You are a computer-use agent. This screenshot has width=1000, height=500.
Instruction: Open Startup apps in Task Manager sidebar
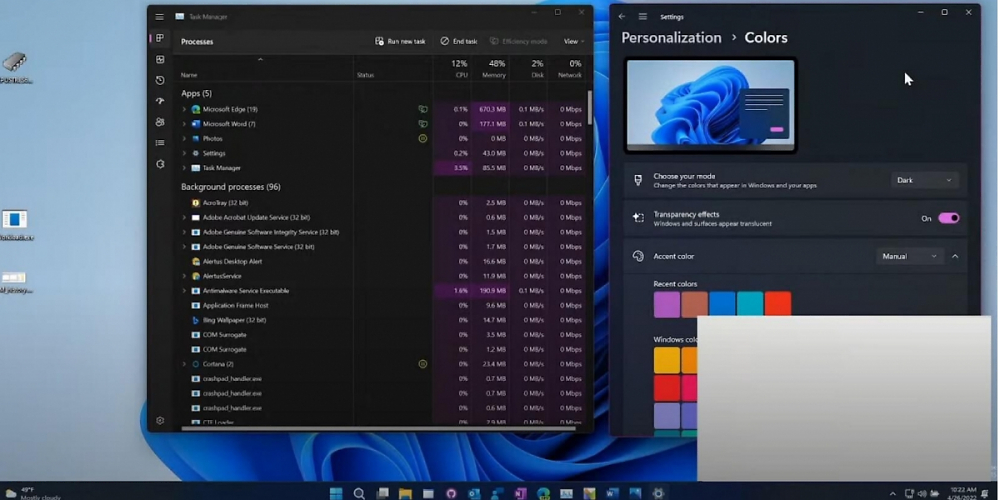pos(160,101)
